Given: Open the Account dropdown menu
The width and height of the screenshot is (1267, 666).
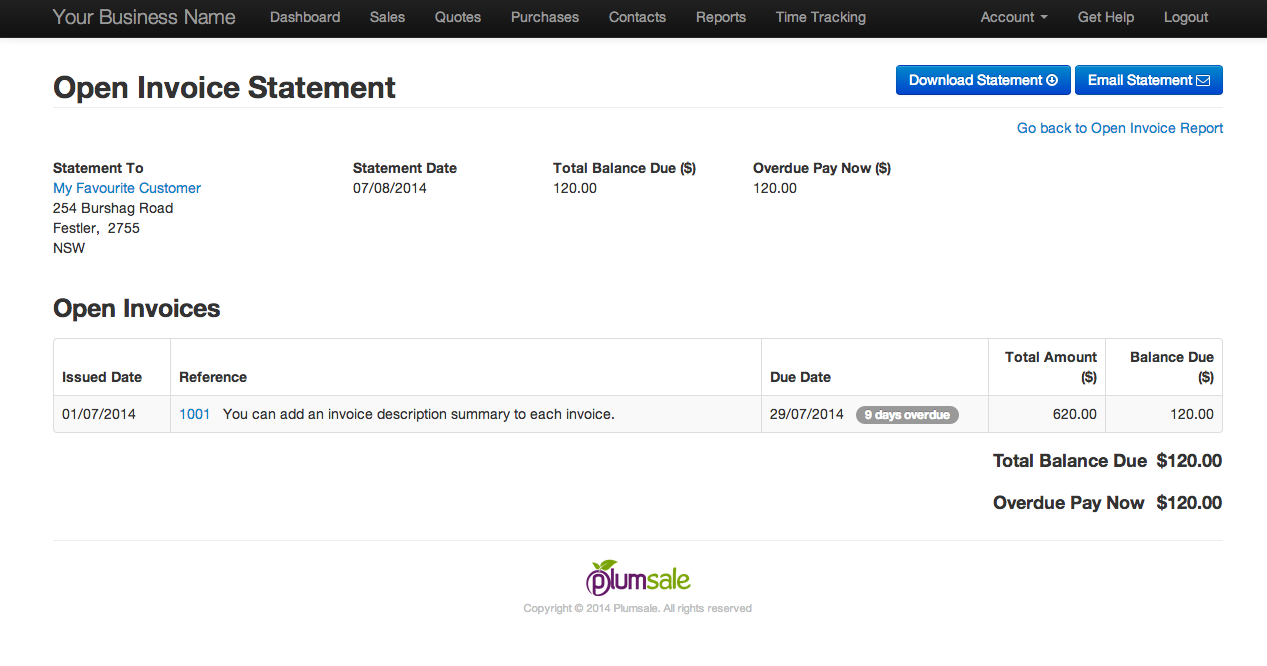Looking at the screenshot, I should pyautogui.click(x=1013, y=17).
